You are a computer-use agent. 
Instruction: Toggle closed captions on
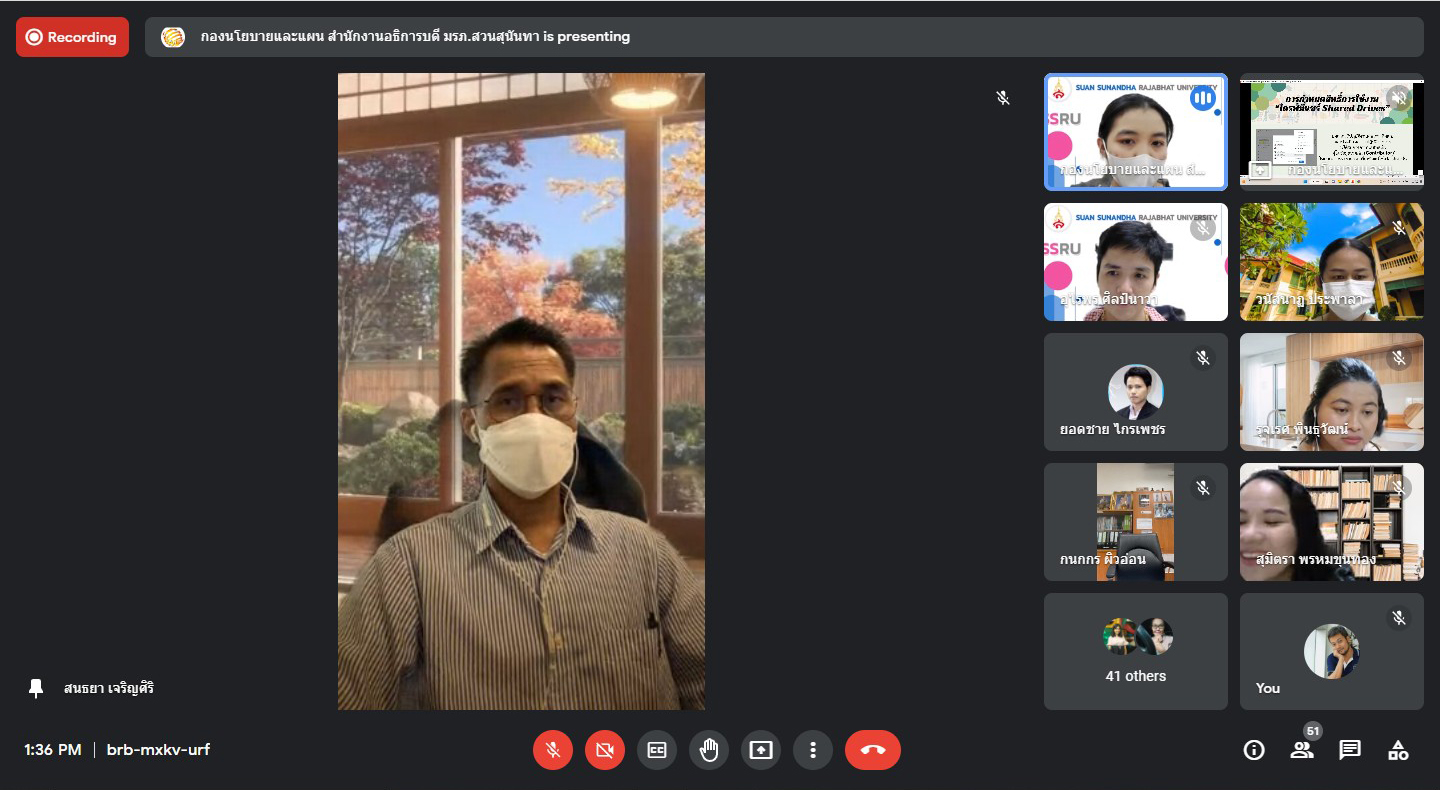657,750
